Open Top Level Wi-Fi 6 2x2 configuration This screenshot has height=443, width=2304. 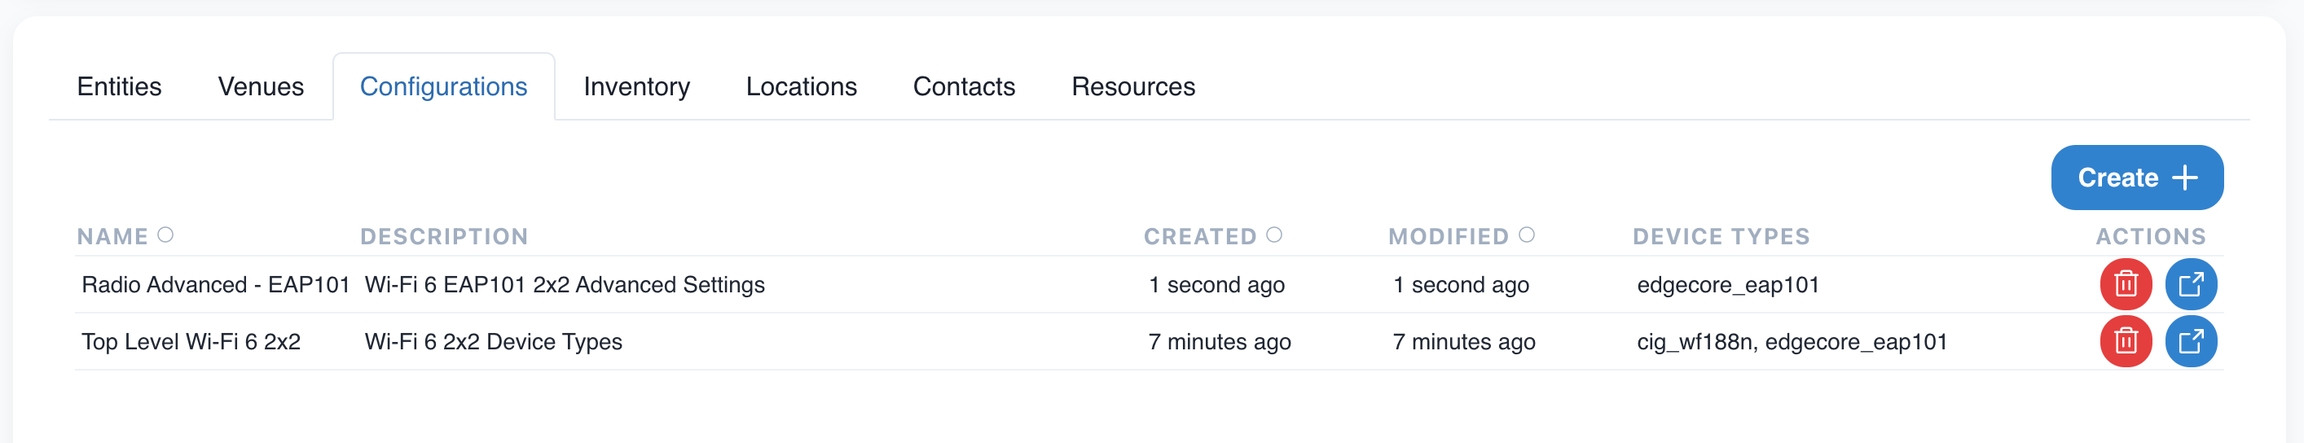2190,342
